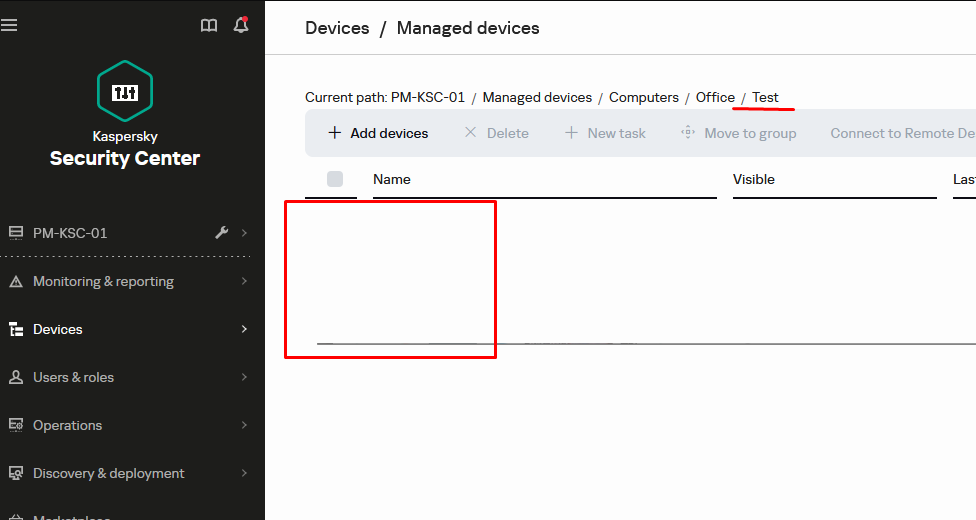Click the Kaspersky Security Center logo
This screenshot has height=520, width=976.
click(x=125, y=92)
